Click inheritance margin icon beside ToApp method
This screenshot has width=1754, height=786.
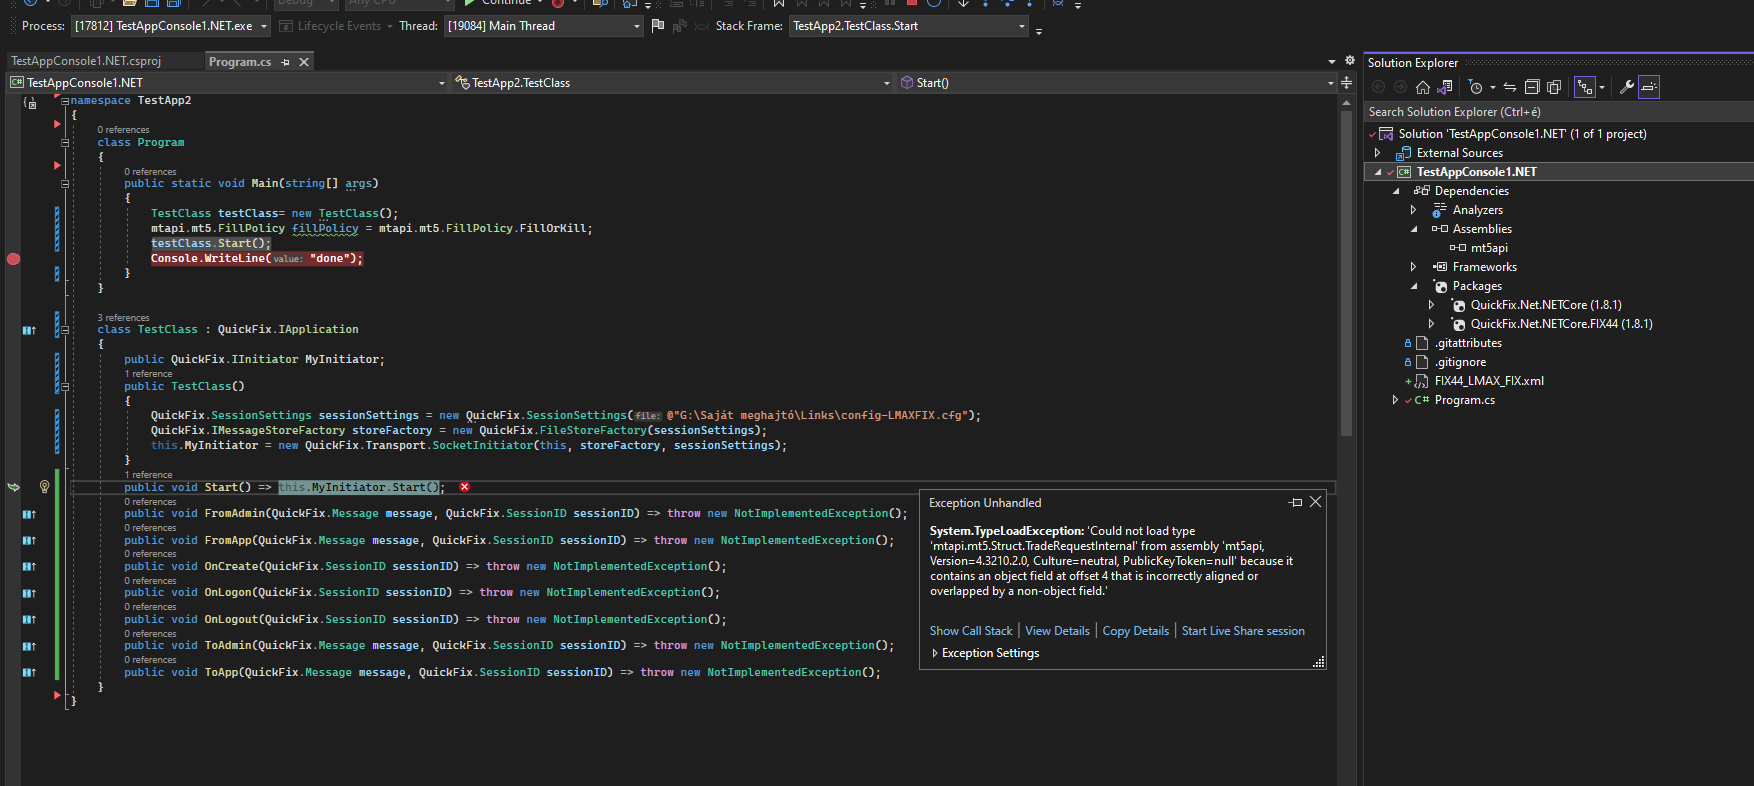tap(29, 673)
